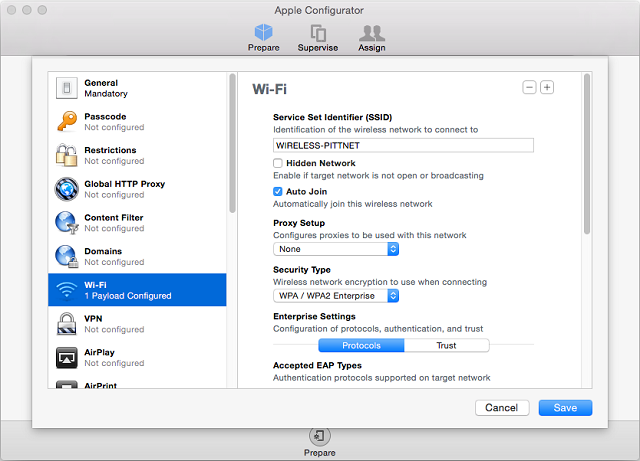Select the Domains globe icon
This screenshot has height=461, width=640.
67,256
